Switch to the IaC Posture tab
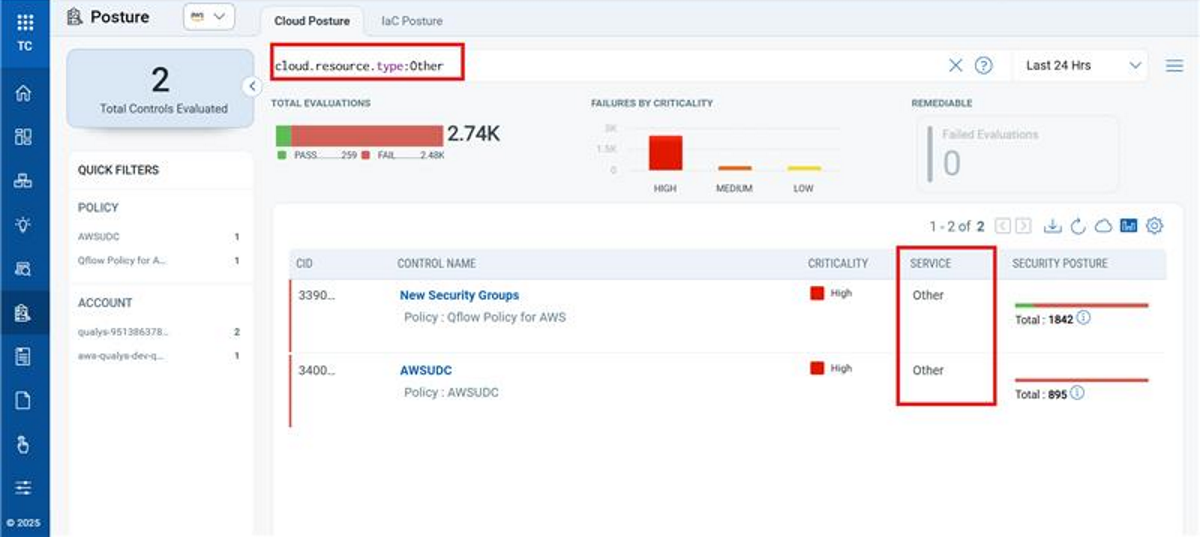Image resolution: width=1200 pixels, height=537 pixels. [x=411, y=21]
